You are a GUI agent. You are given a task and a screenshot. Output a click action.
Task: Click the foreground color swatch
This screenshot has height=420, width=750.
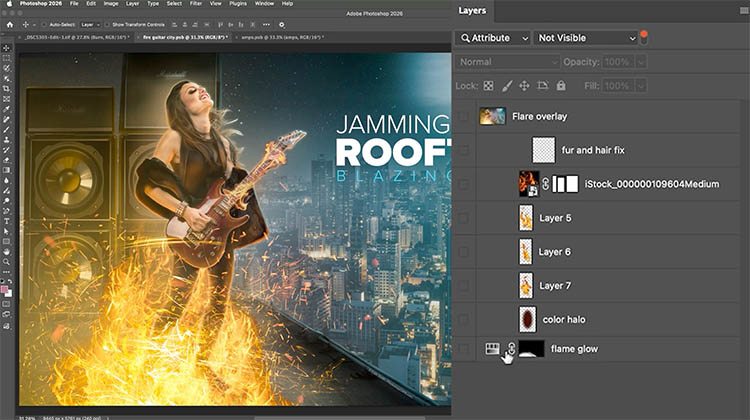tap(6, 290)
